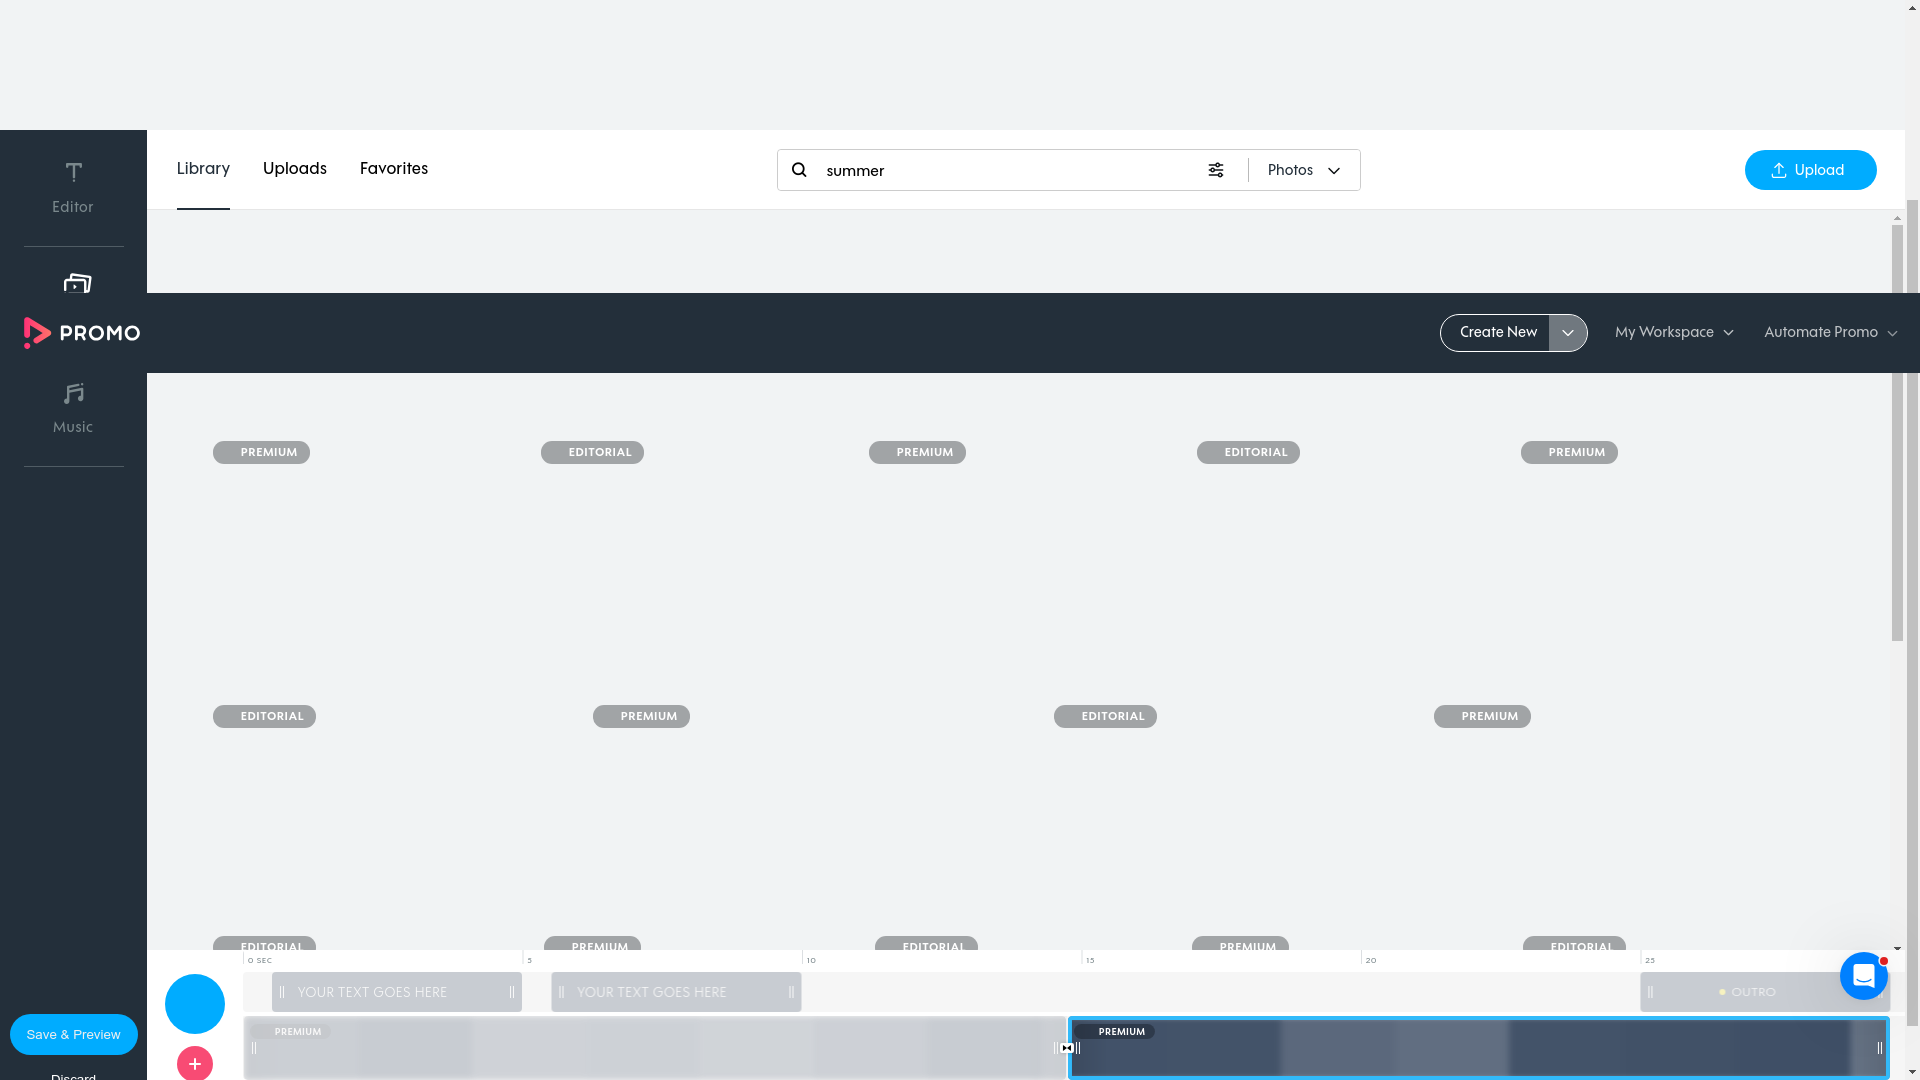
Task: Click the Save & Preview button
Action: (x=73, y=1034)
